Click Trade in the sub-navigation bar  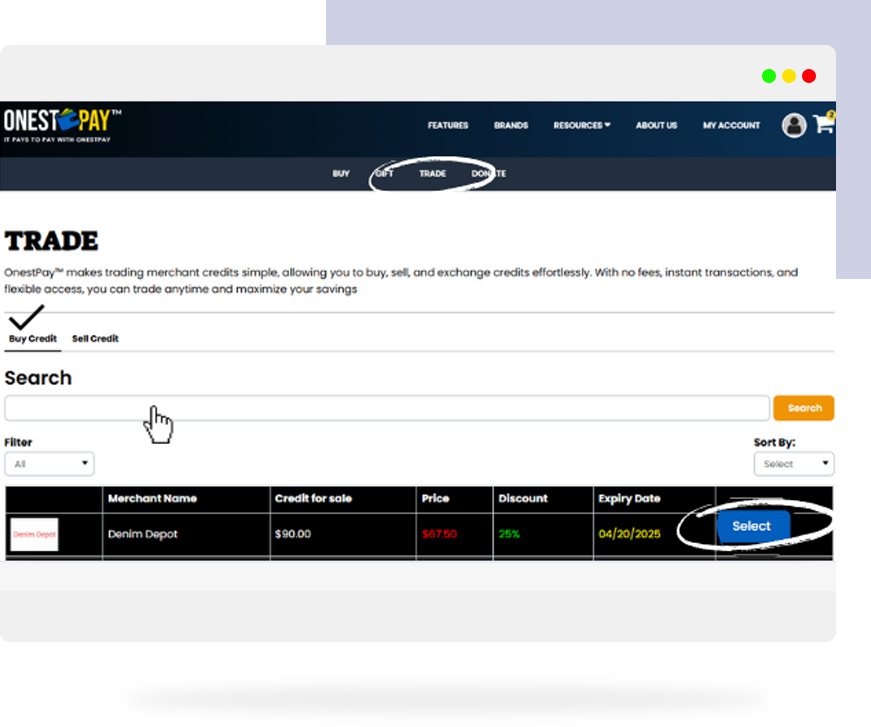pyautogui.click(x=432, y=174)
